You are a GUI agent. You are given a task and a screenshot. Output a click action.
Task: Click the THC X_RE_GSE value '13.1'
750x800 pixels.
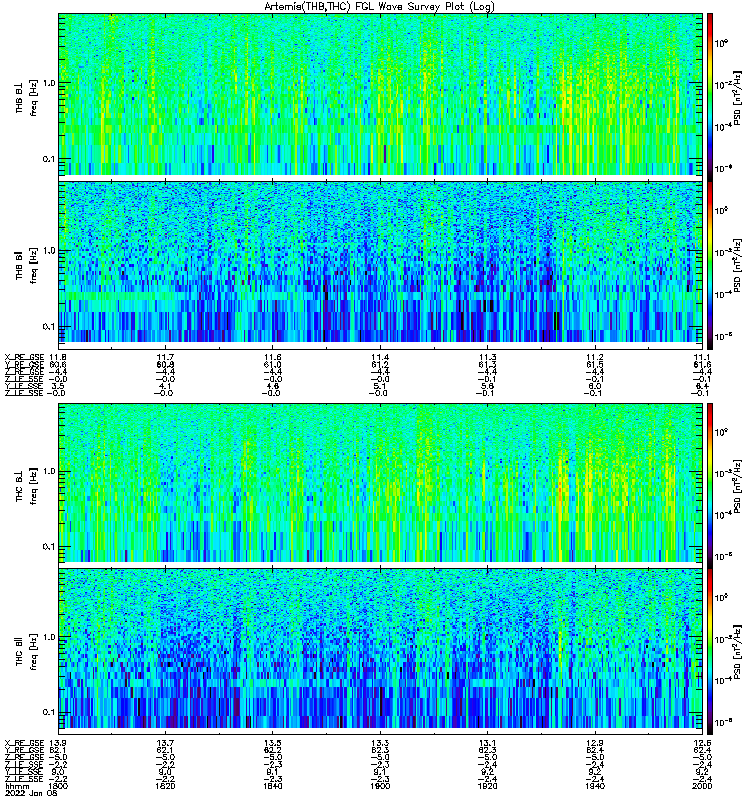pos(487,743)
